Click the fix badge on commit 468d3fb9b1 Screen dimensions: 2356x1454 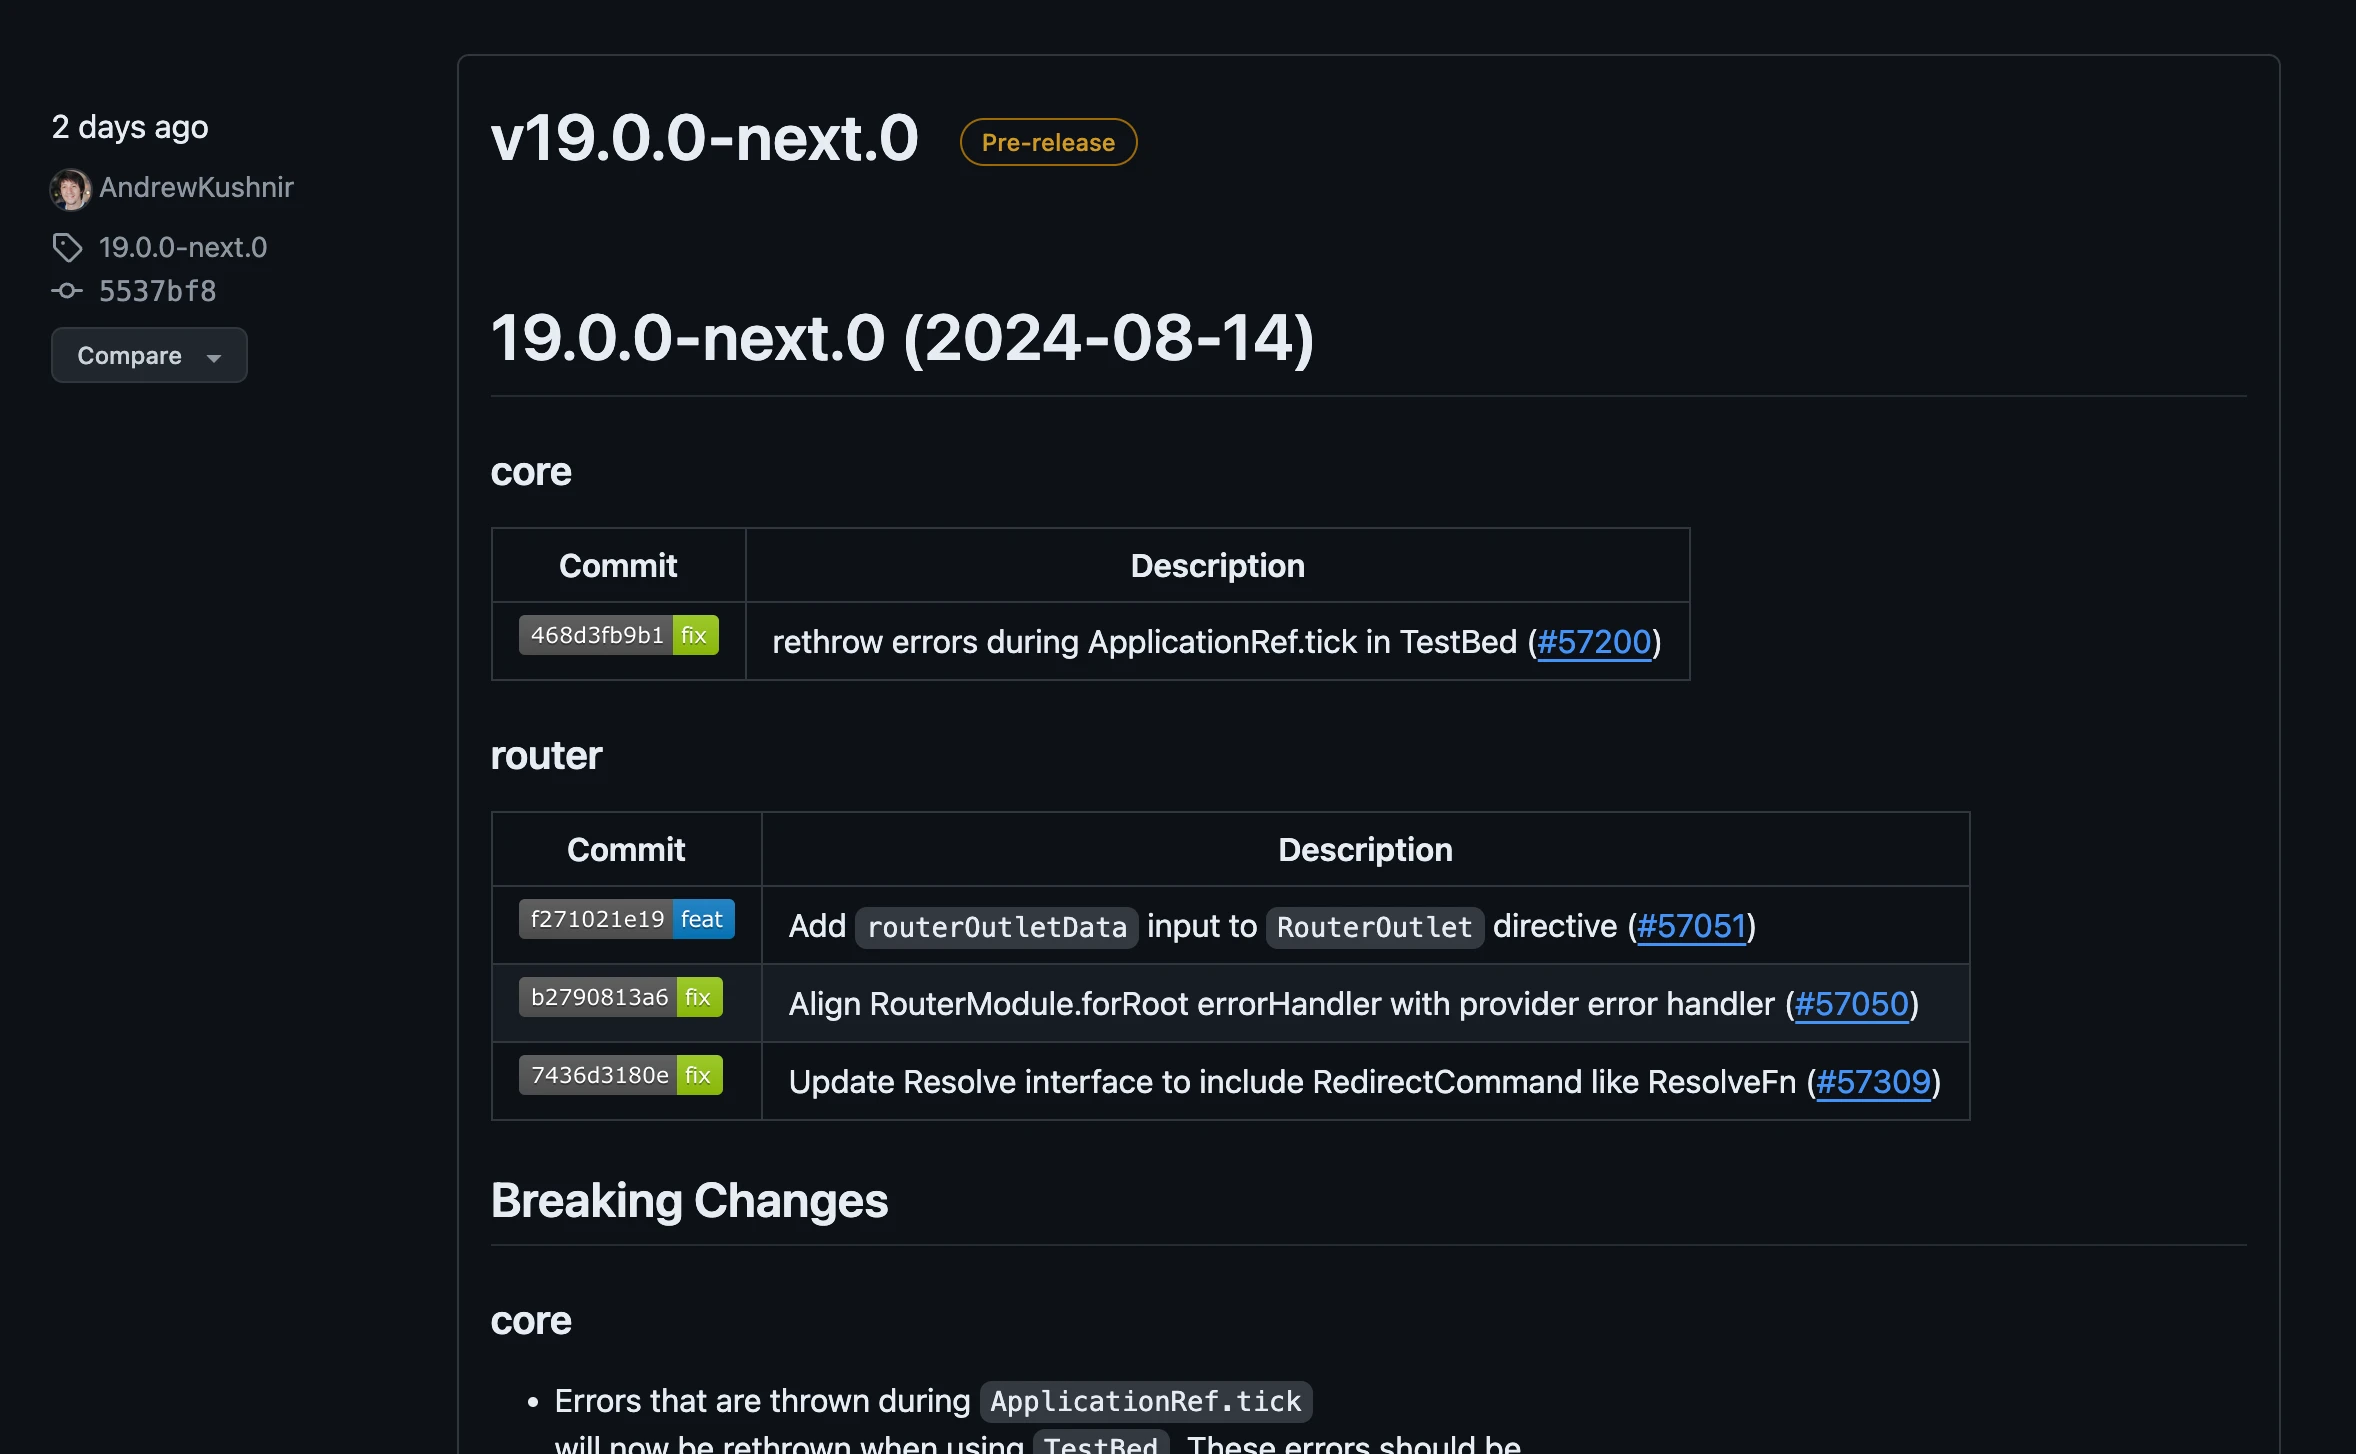pyautogui.click(x=693, y=636)
